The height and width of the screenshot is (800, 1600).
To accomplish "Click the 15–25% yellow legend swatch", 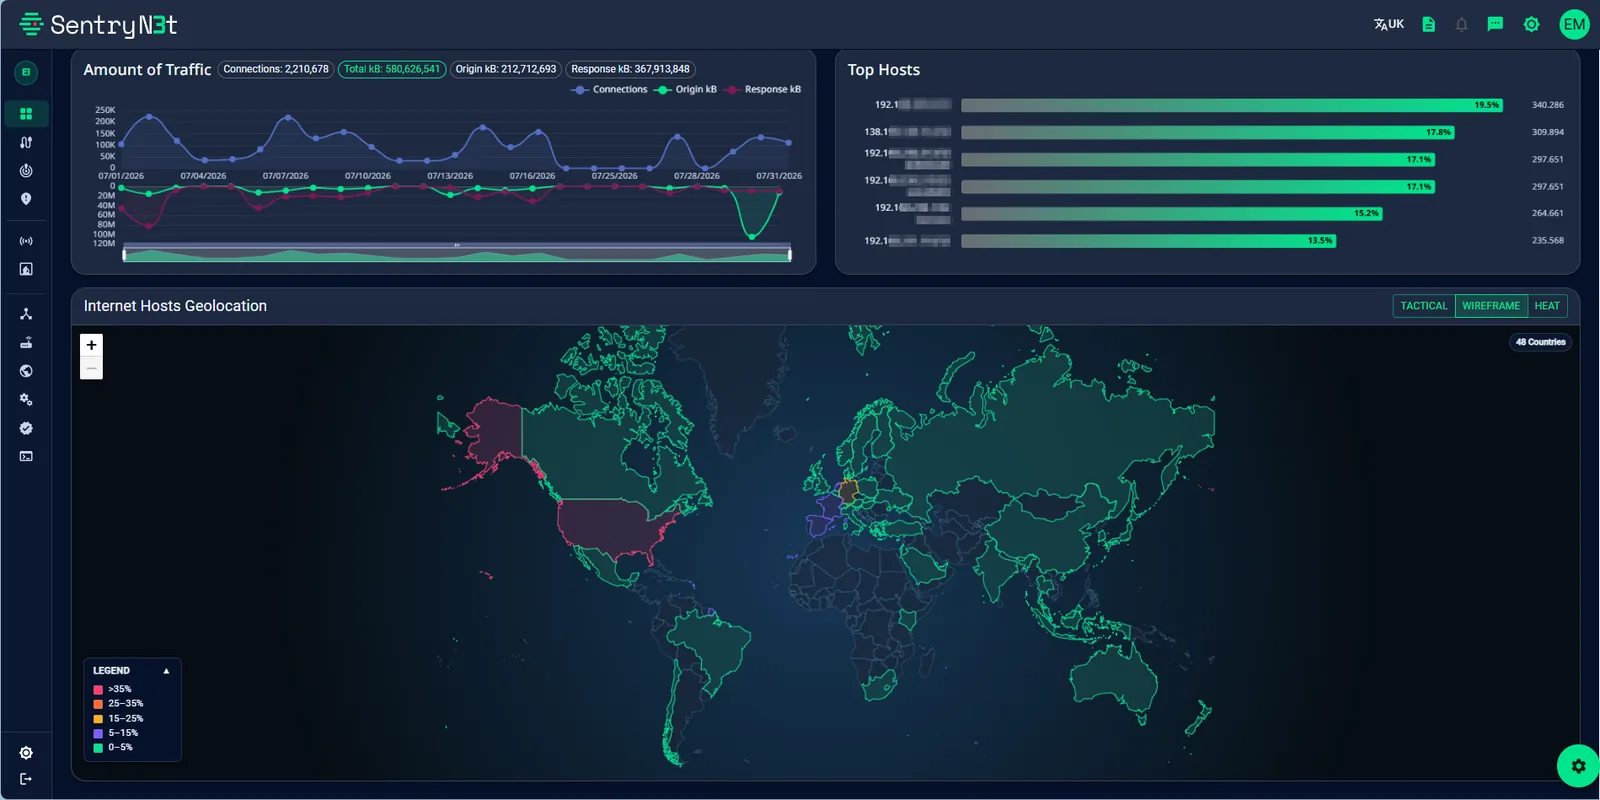I will 98,719.
